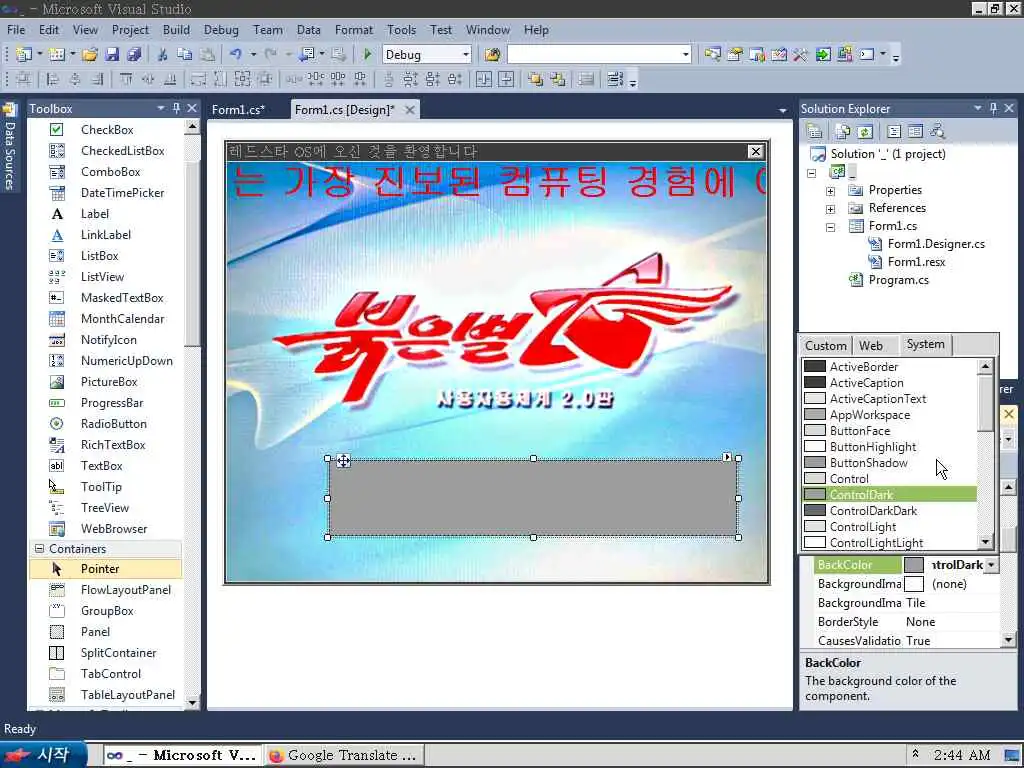Click Bring to Front layout icon

coord(536,80)
